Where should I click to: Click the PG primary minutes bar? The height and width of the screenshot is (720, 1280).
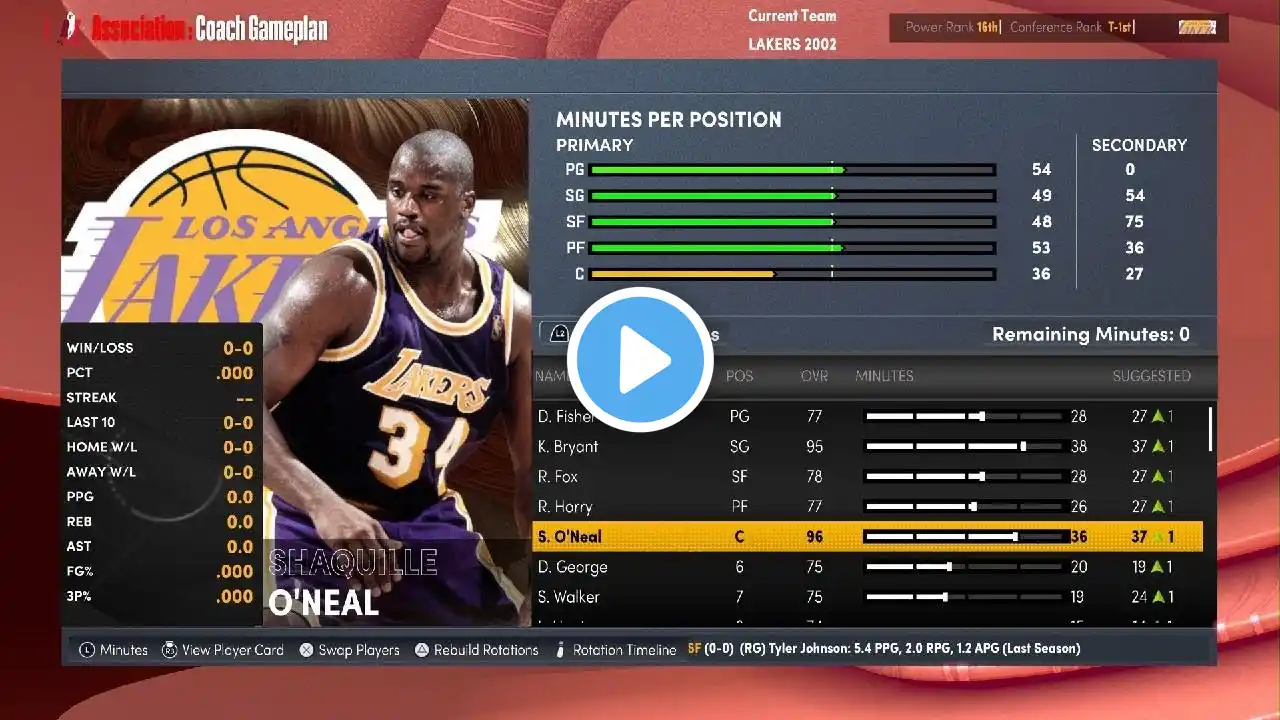point(792,170)
